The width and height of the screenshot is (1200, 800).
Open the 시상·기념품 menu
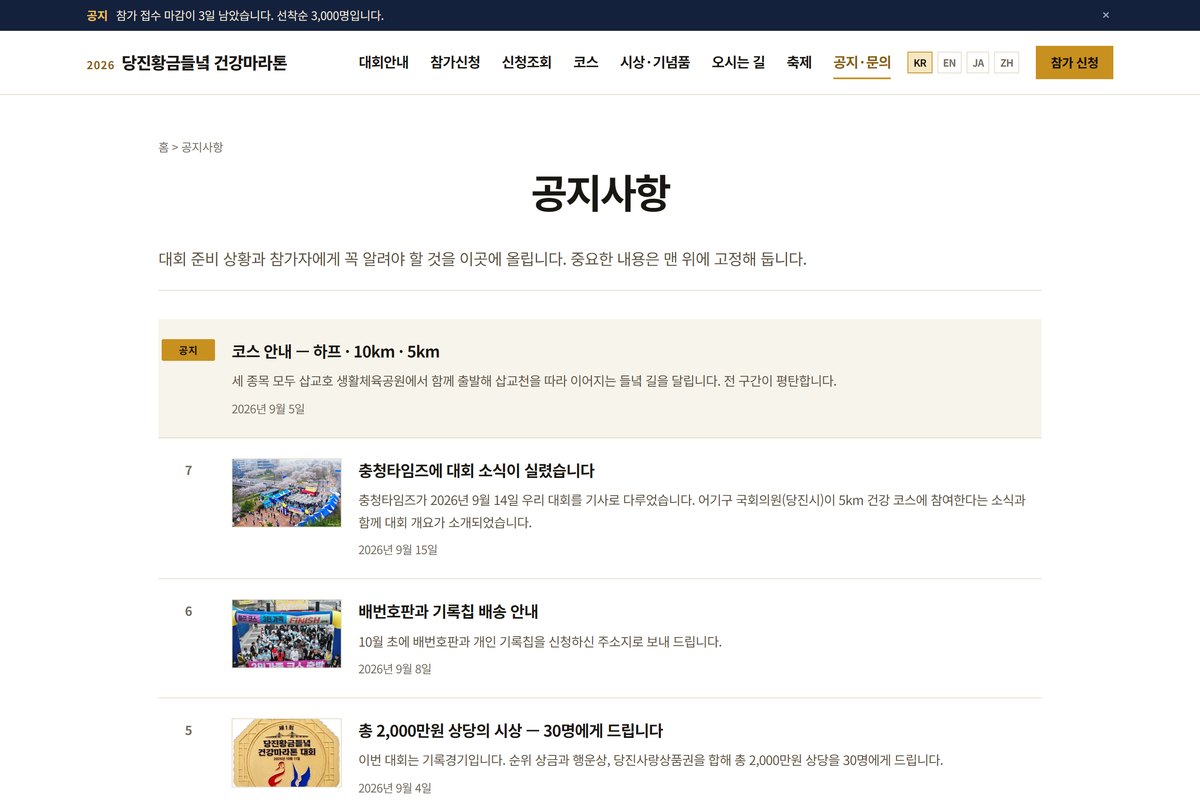[x=655, y=62]
